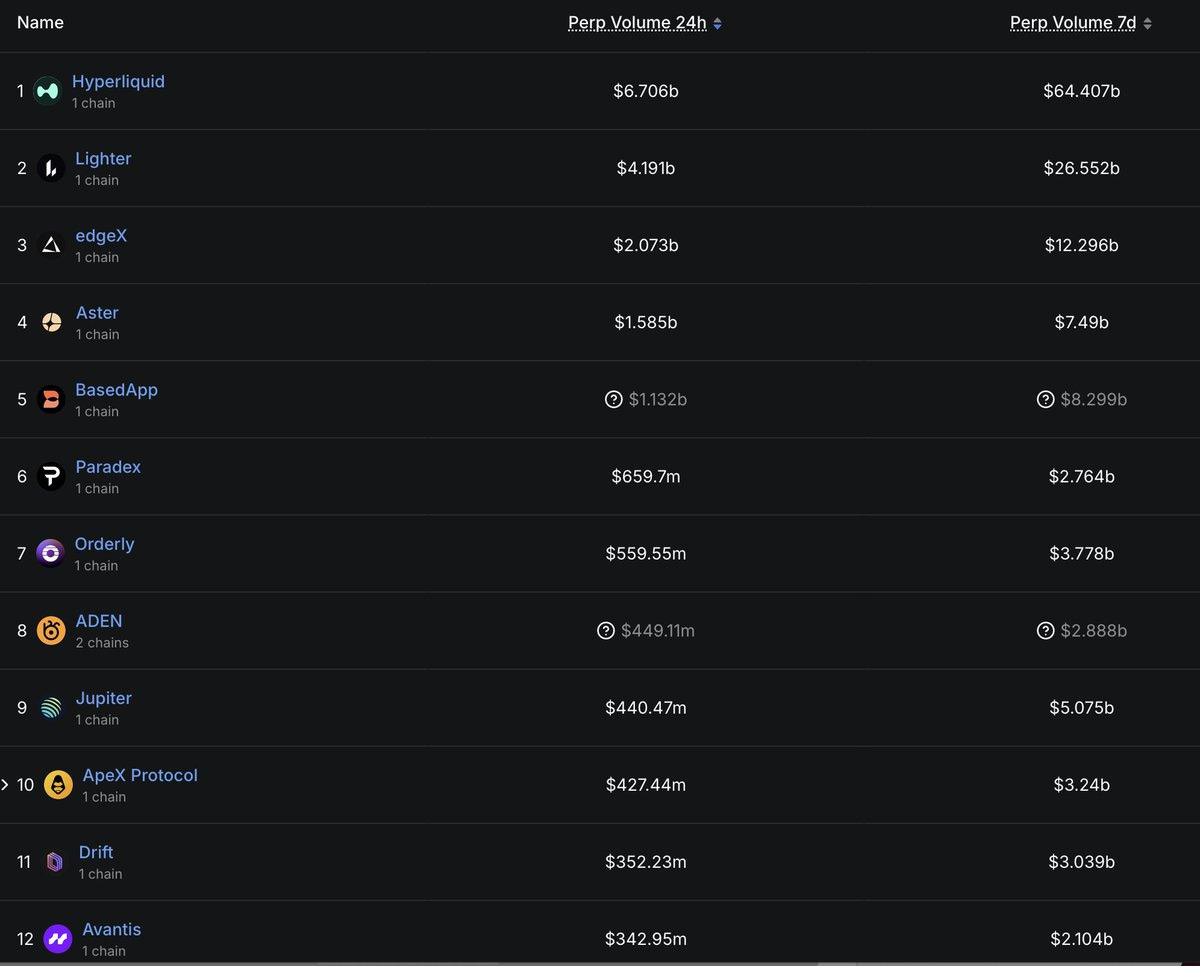1200x966 pixels.
Task: Select ApeX Protocol 24h volume $427.44m
Action: (x=646, y=785)
